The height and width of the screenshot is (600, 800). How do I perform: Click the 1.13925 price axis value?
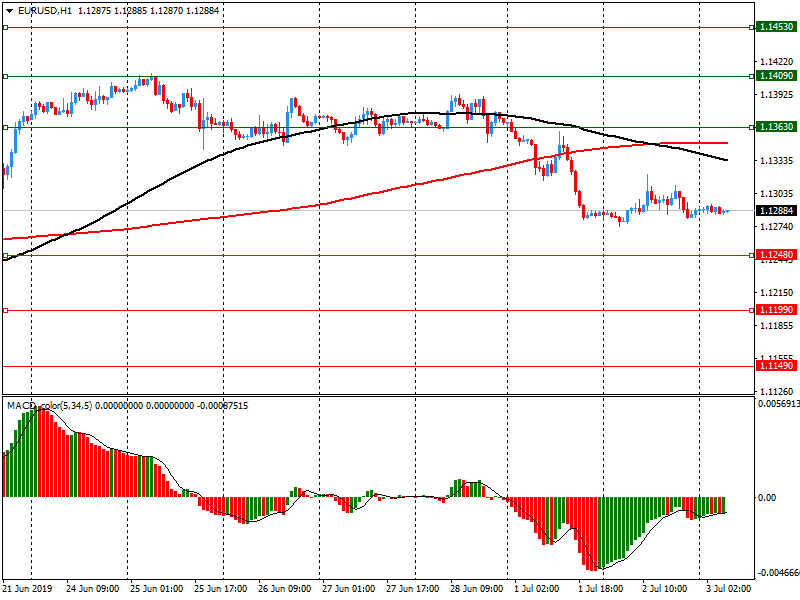click(x=777, y=95)
